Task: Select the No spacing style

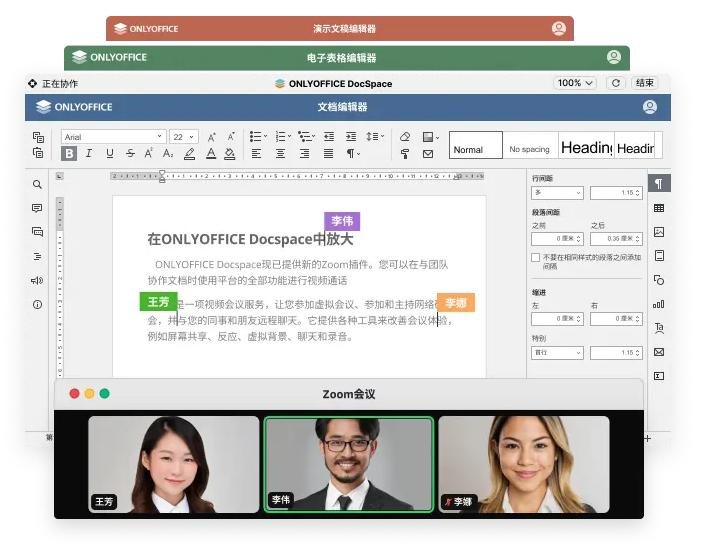Action: click(x=530, y=145)
